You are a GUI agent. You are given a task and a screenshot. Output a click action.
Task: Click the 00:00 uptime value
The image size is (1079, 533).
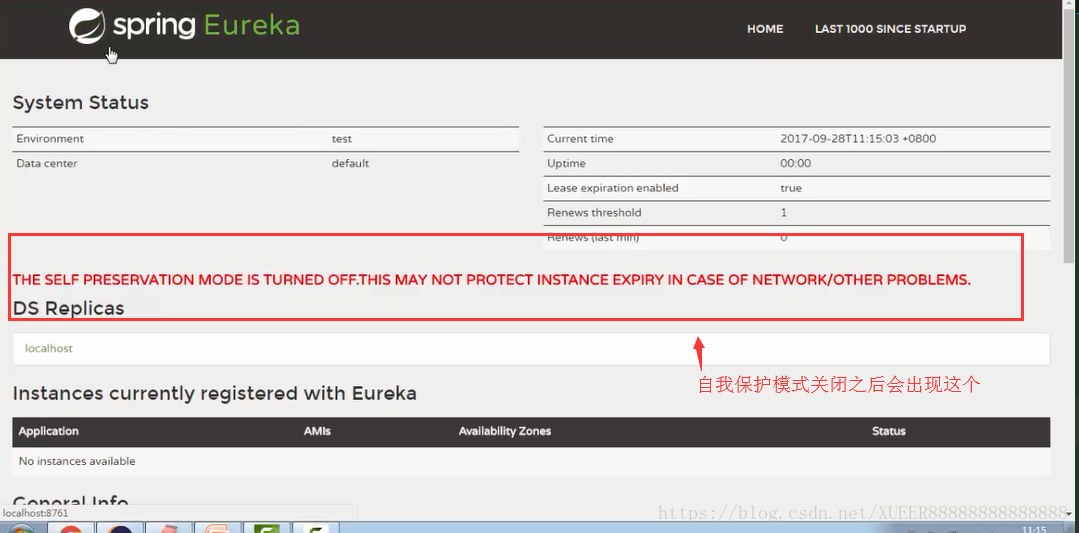point(795,164)
